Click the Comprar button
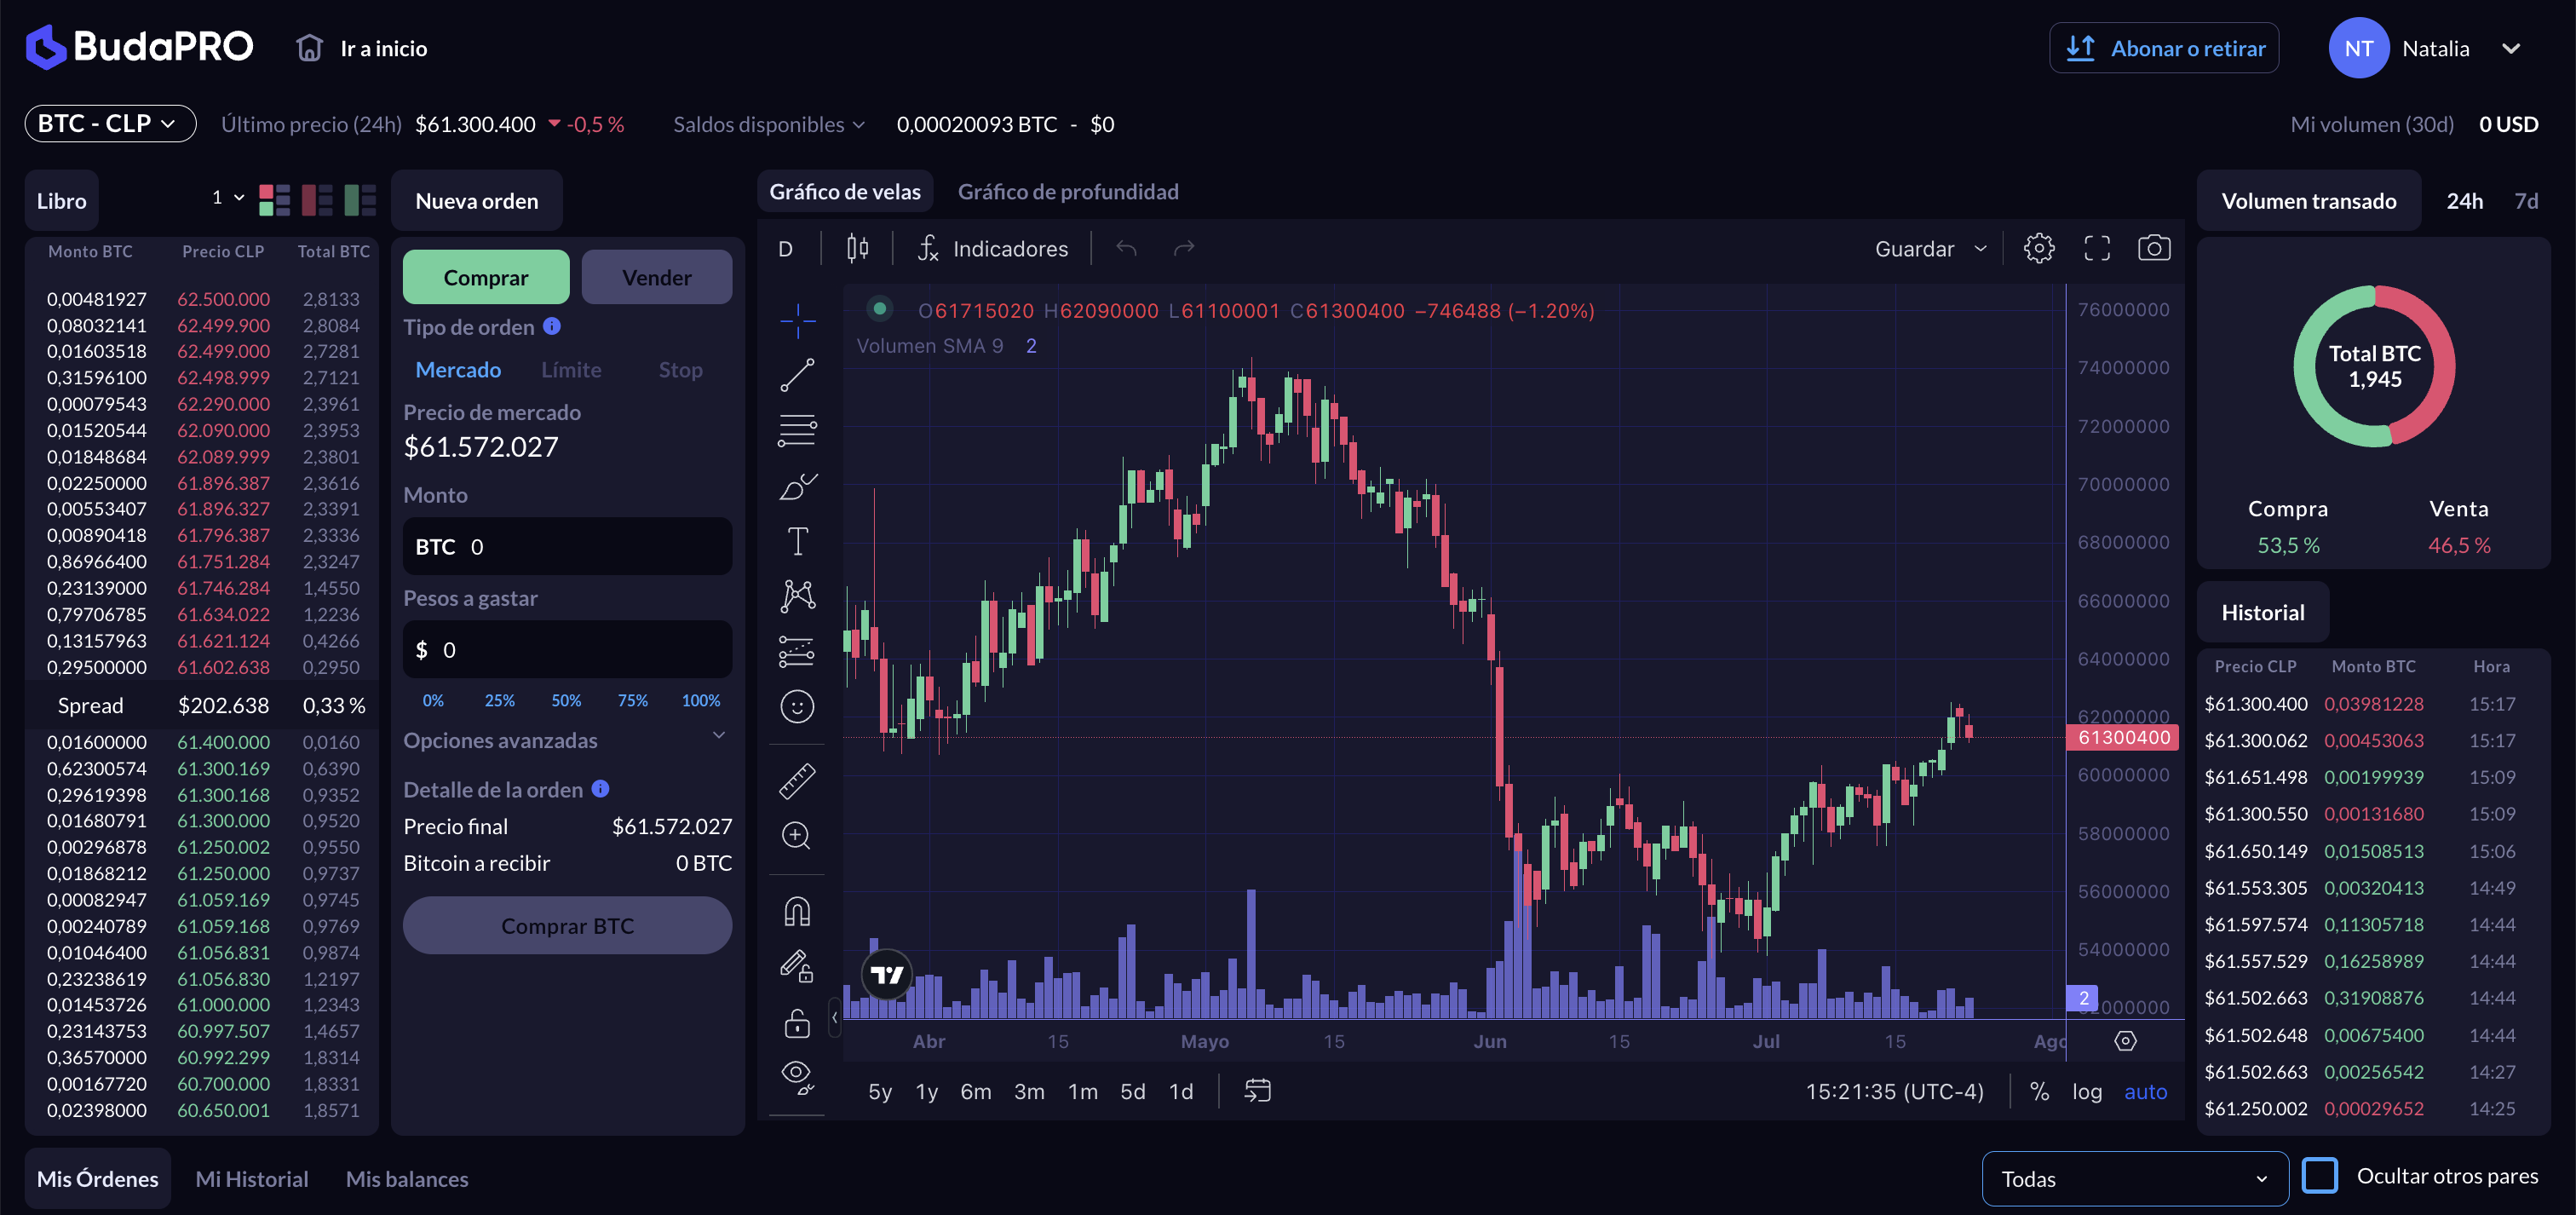This screenshot has width=2576, height=1215. click(x=485, y=277)
